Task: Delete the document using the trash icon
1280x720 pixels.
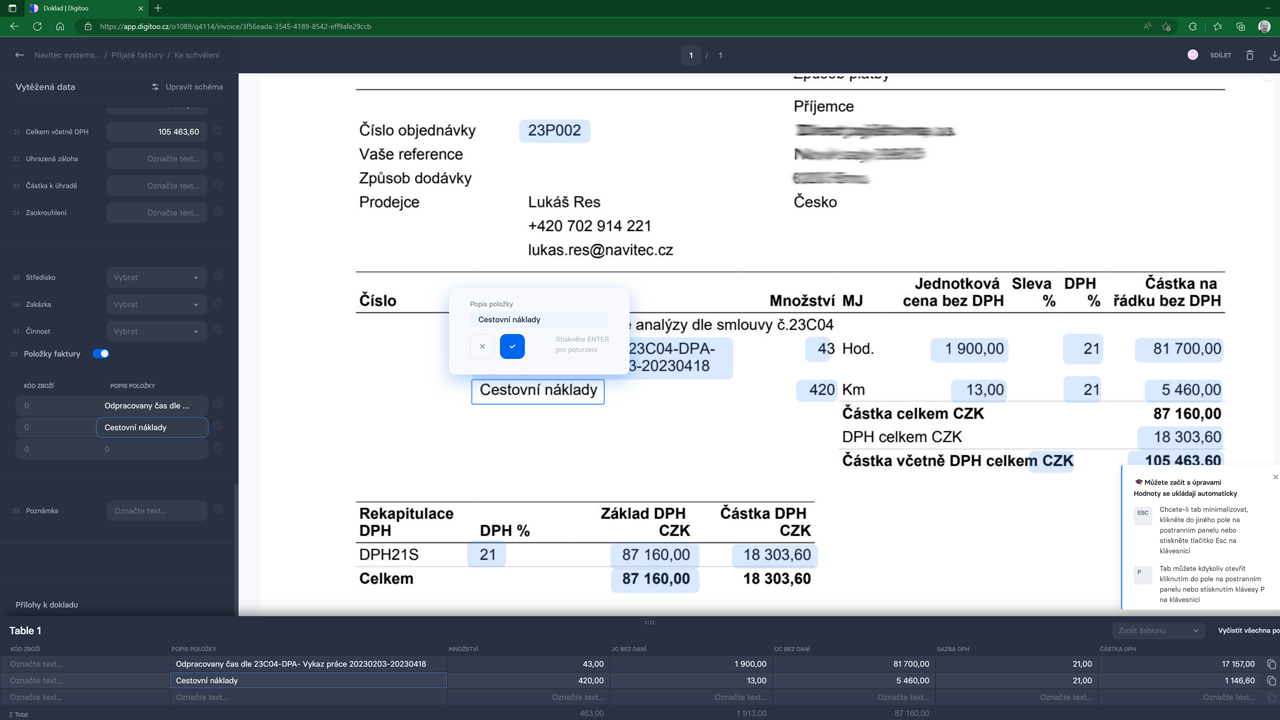Action: (x=1249, y=55)
